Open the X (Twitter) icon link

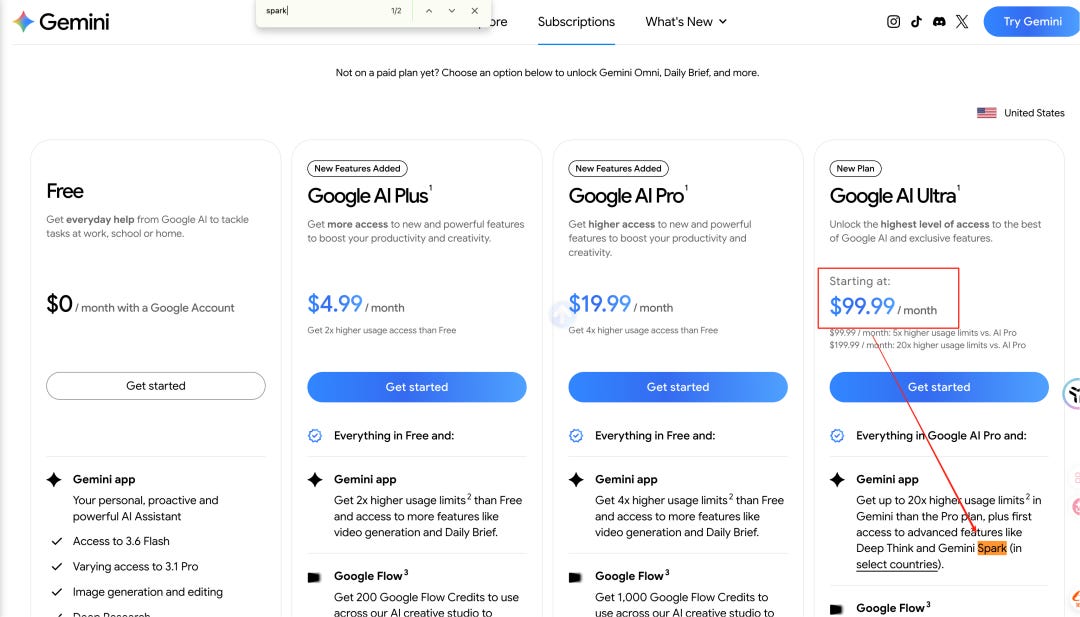(x=962, y=21)
